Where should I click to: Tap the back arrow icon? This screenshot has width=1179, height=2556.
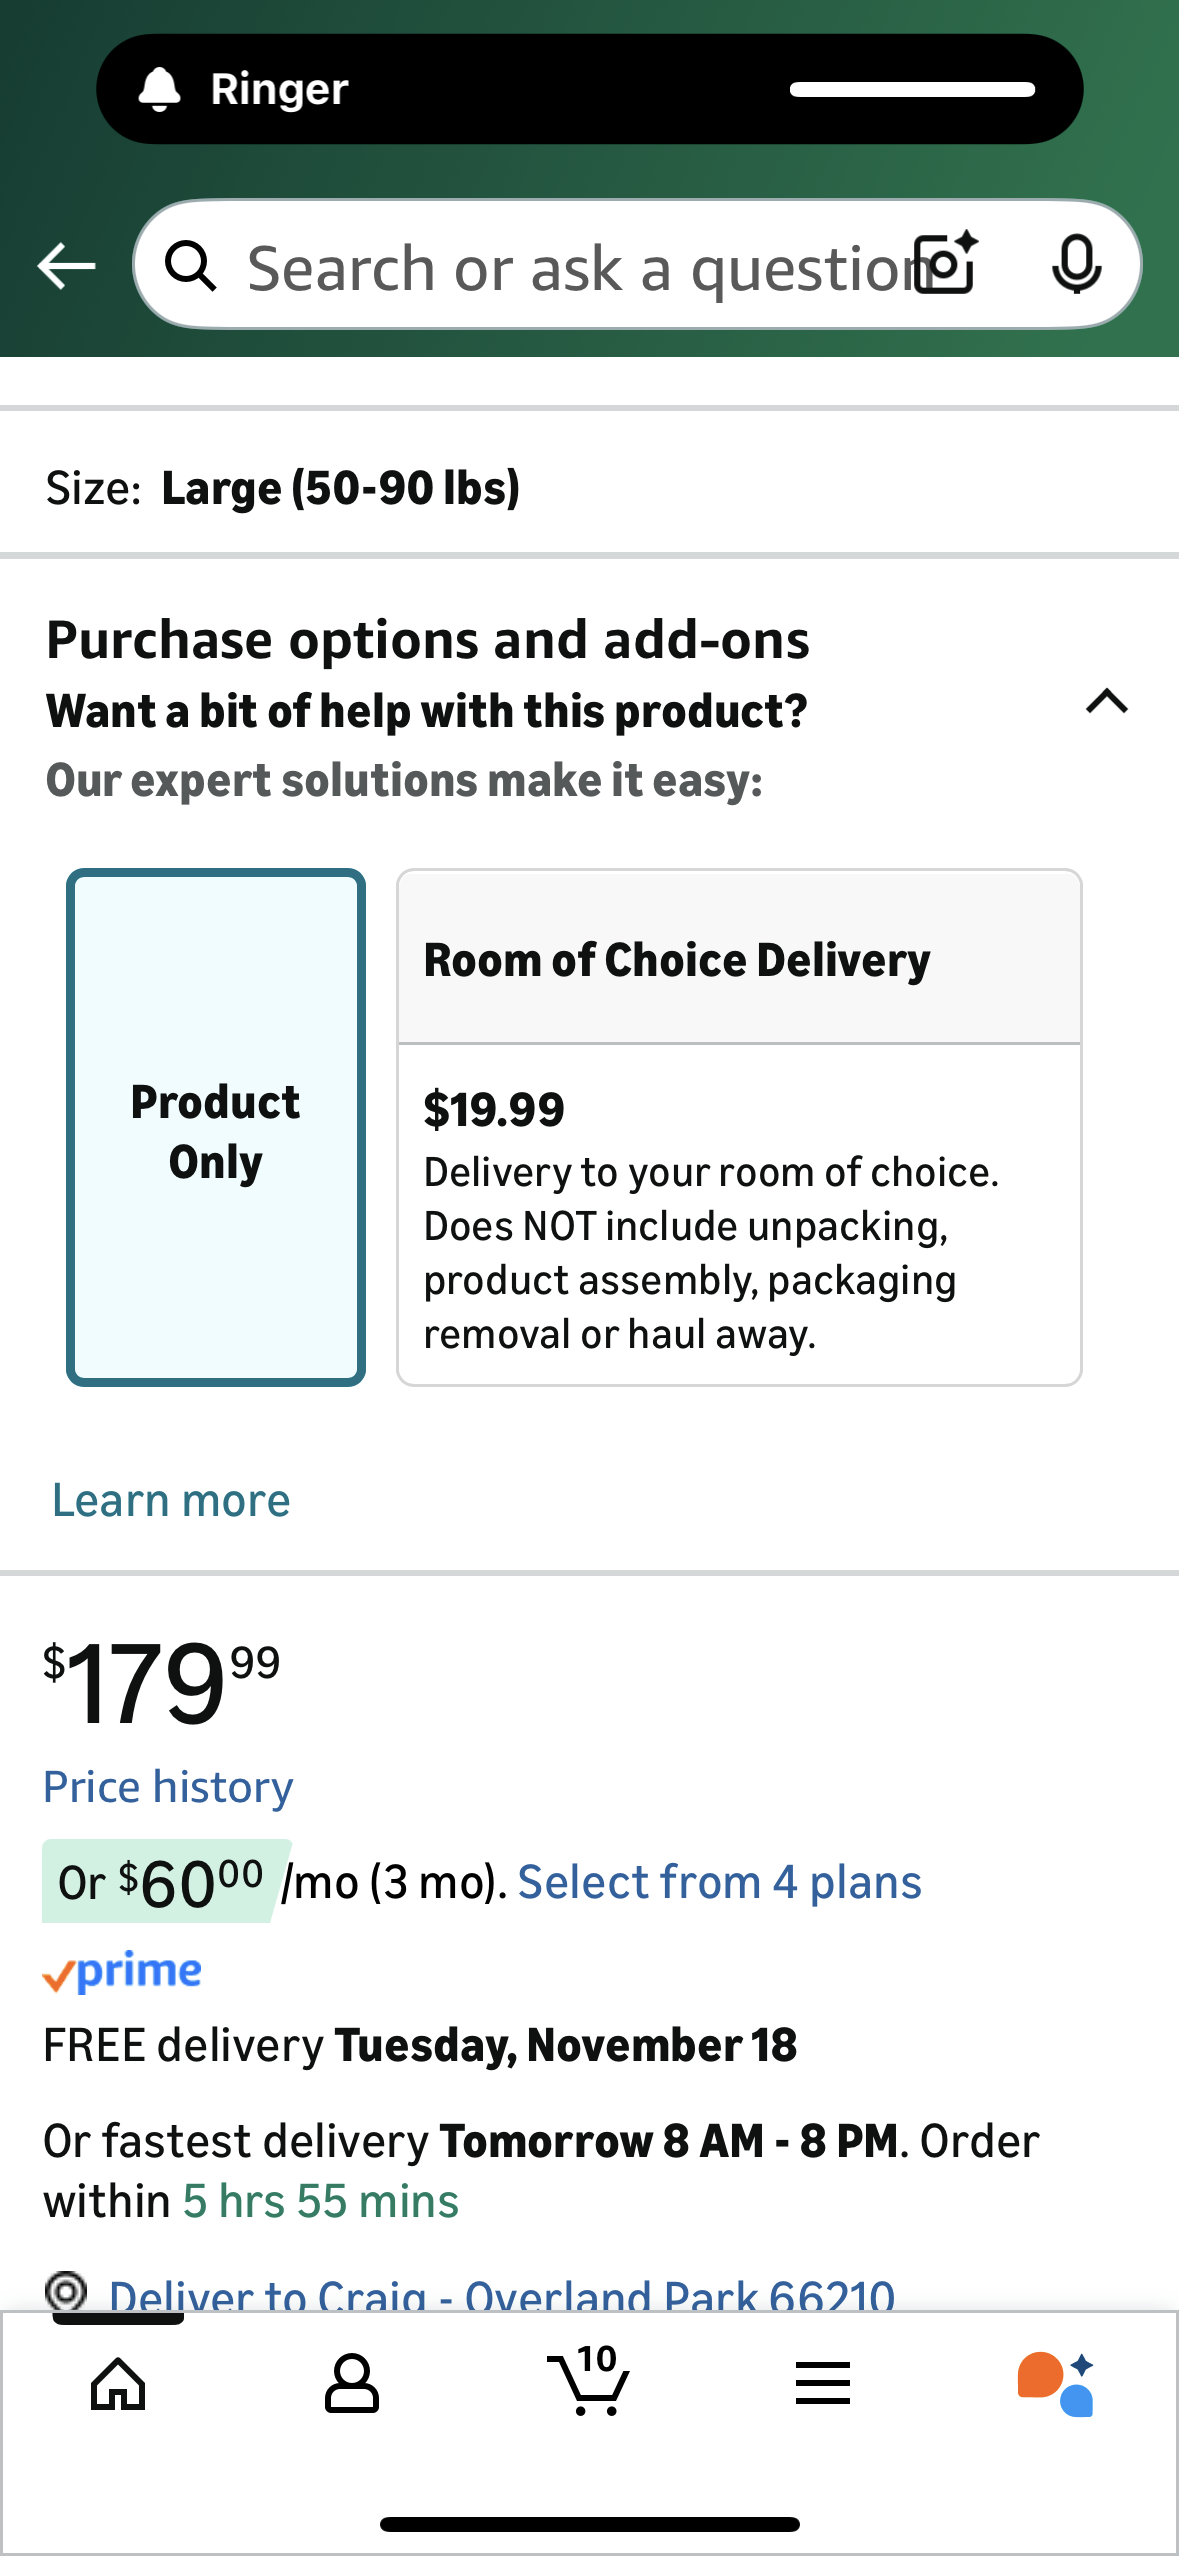66,266
